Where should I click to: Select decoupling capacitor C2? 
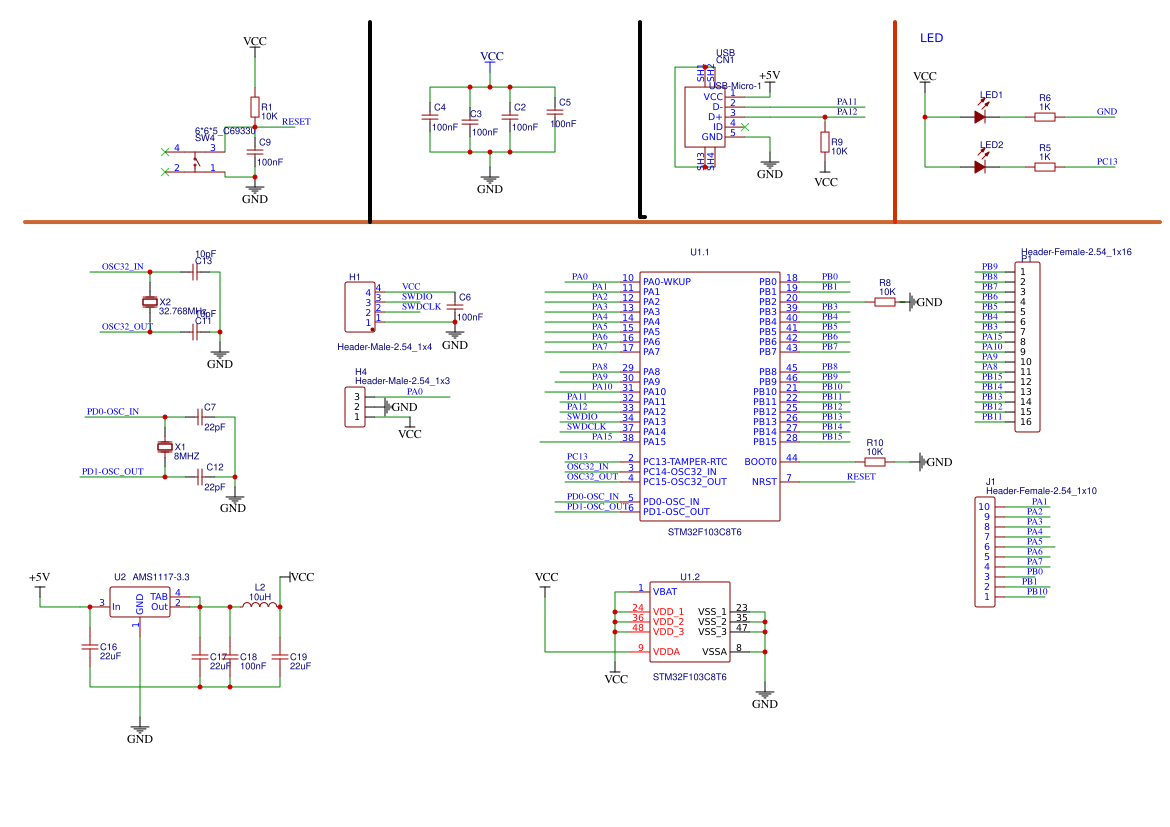pos(510,117)
